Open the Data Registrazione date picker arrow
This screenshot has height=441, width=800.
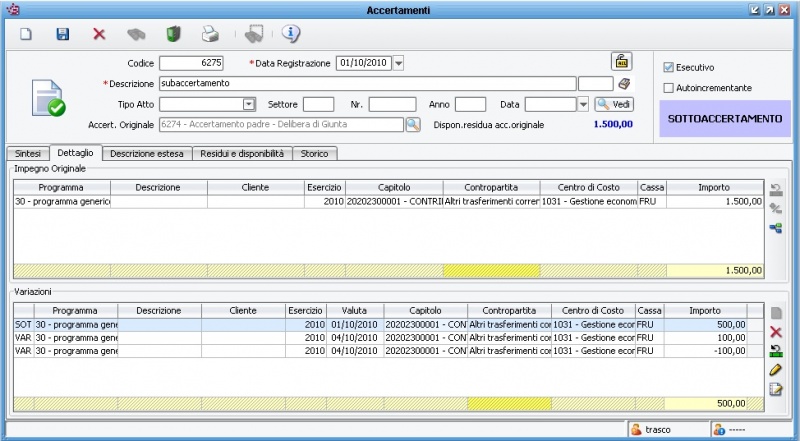(x=398, y=63)
